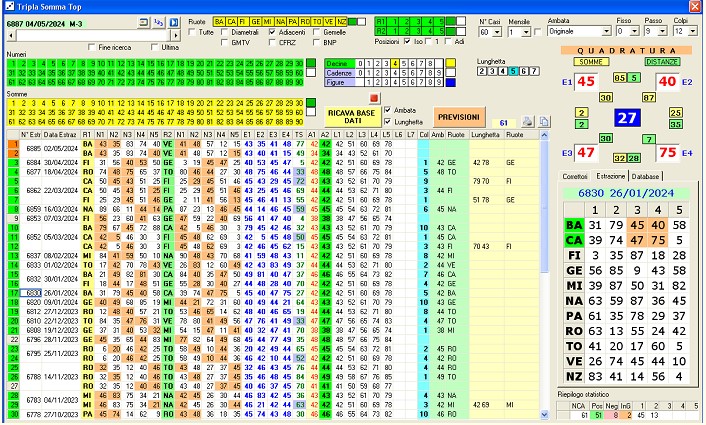Image resolution: width=706 pixels, height=425 pixels.
Task: Click the green swatch beside Somme grid
Action: coord(311,103)
